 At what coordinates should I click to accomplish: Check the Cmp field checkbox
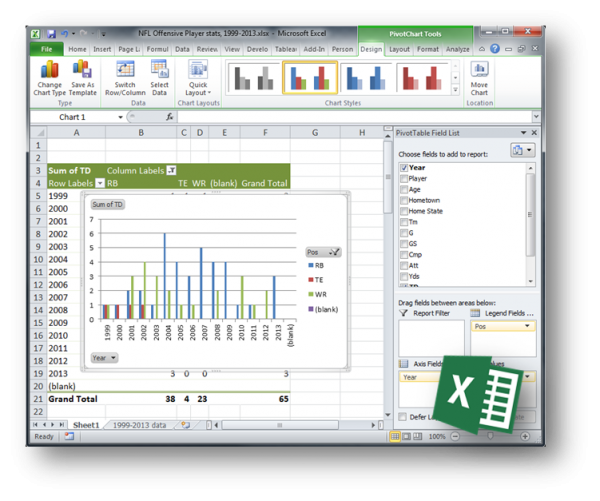(x=404, y=255)
